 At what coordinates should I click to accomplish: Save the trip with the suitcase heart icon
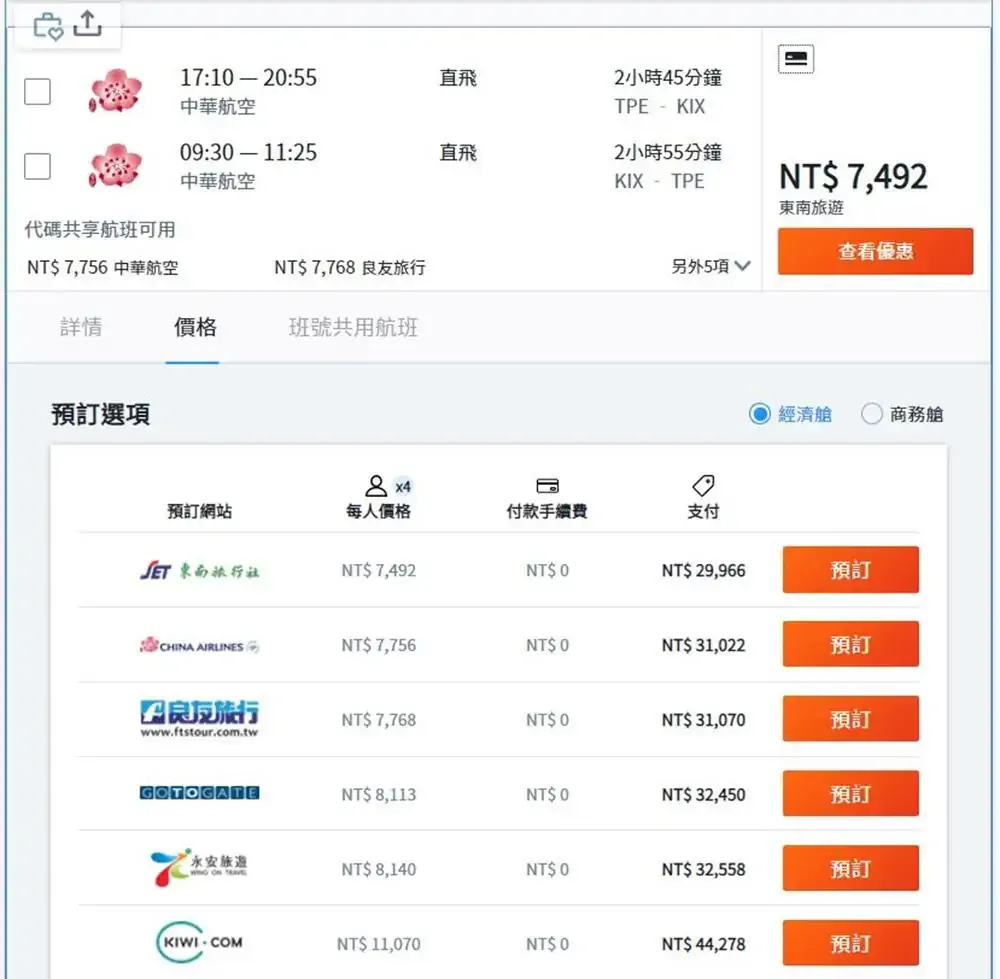click(48, 26)
